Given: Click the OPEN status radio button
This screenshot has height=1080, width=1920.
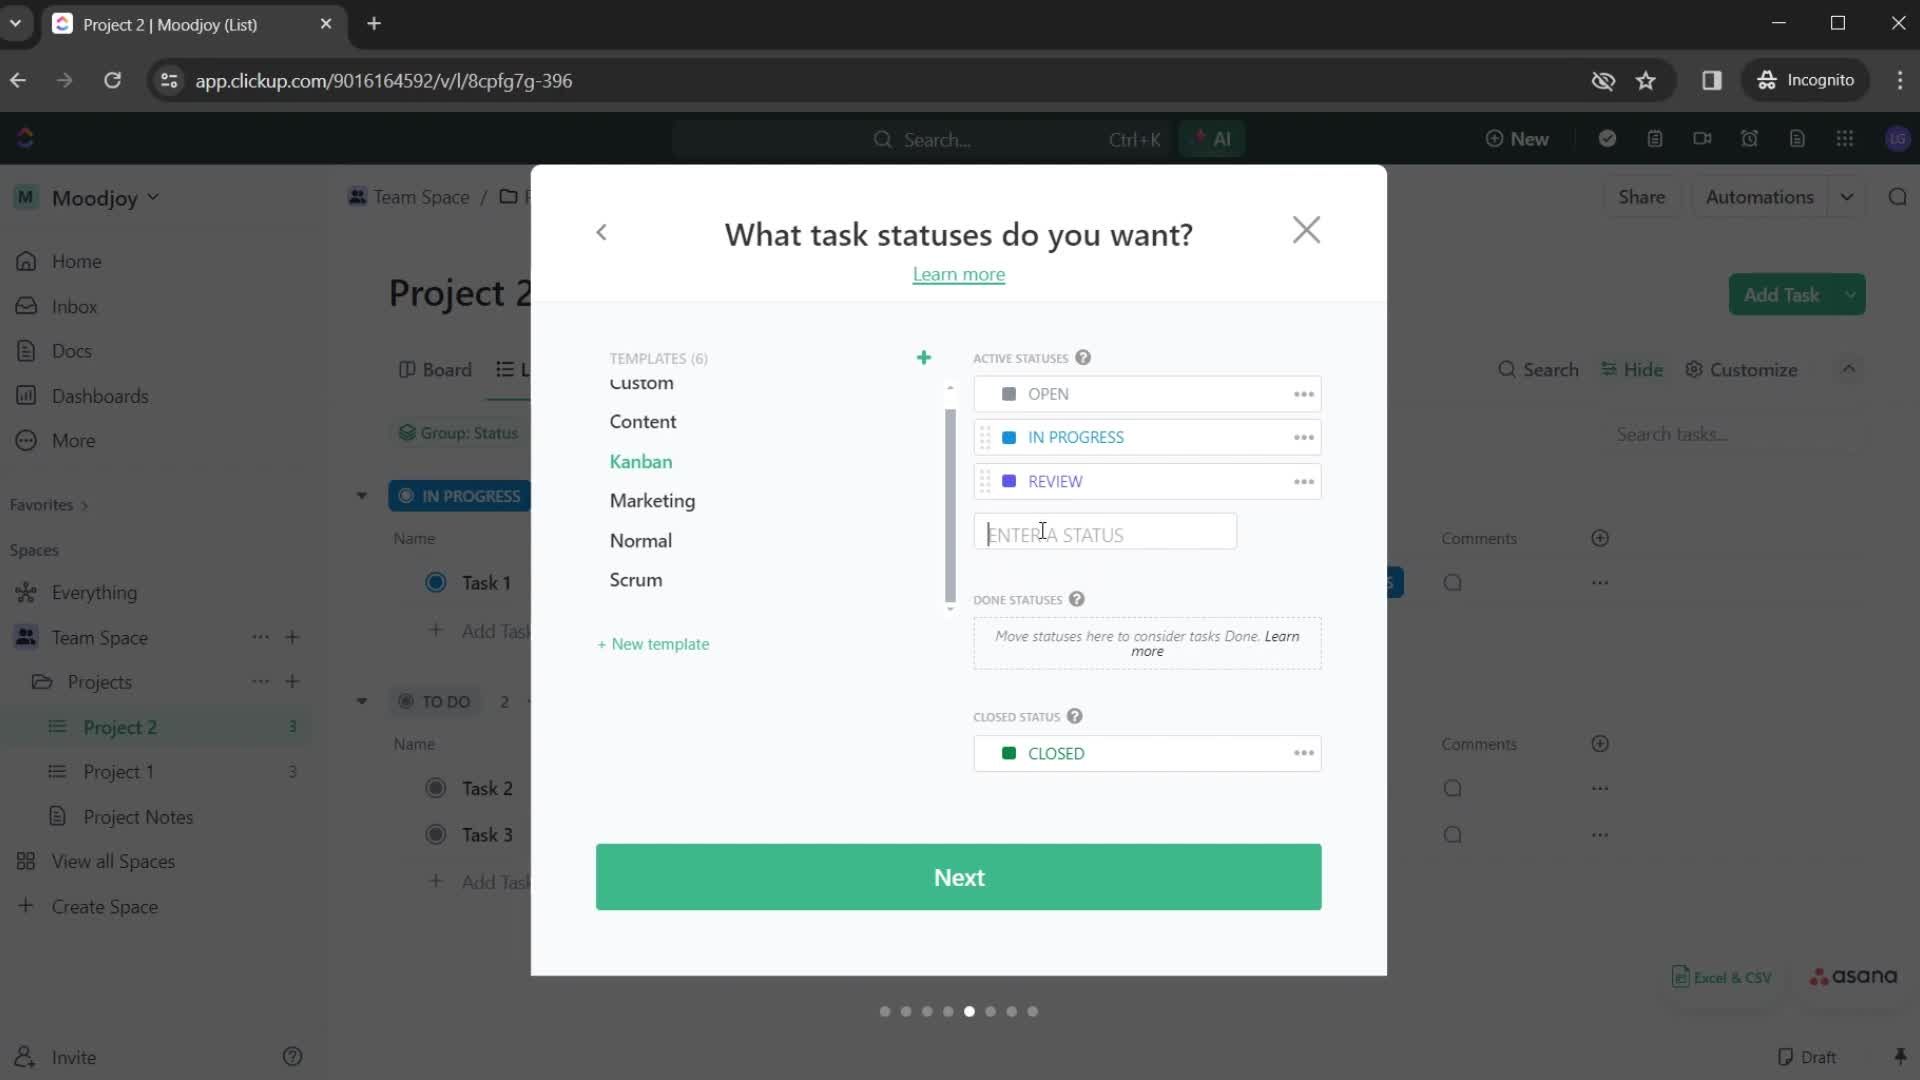Looking at the screenshot, I should click(1010, 394).
